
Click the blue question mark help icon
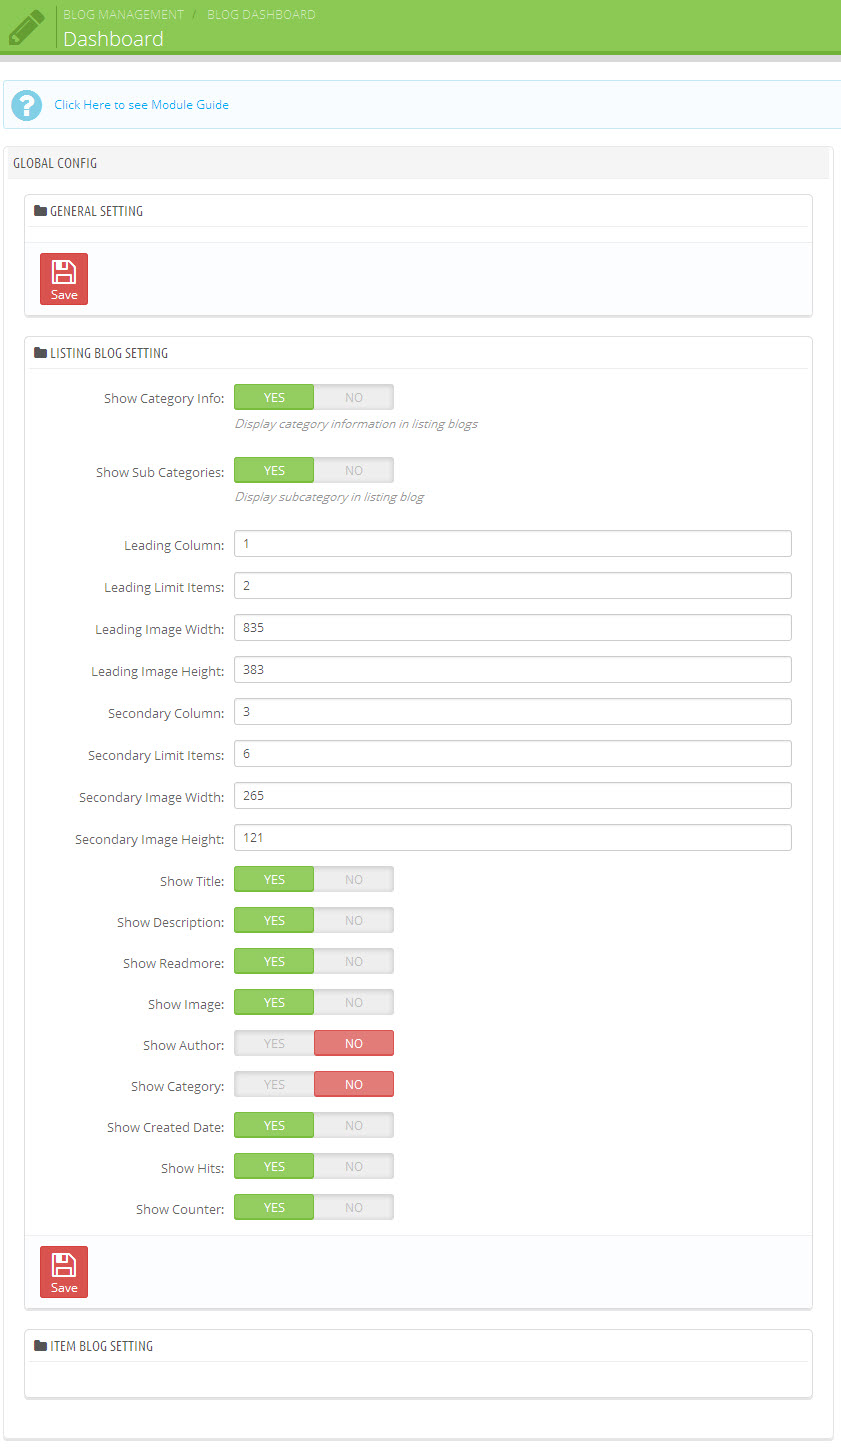(x=27, y=105)
